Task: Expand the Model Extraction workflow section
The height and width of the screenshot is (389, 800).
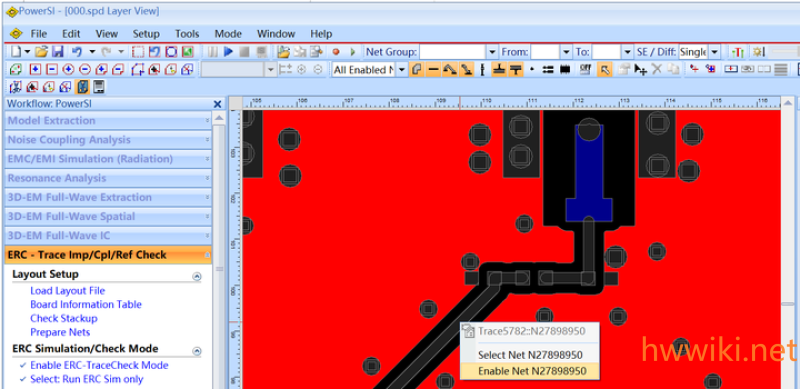Action: tap(108, 120)
